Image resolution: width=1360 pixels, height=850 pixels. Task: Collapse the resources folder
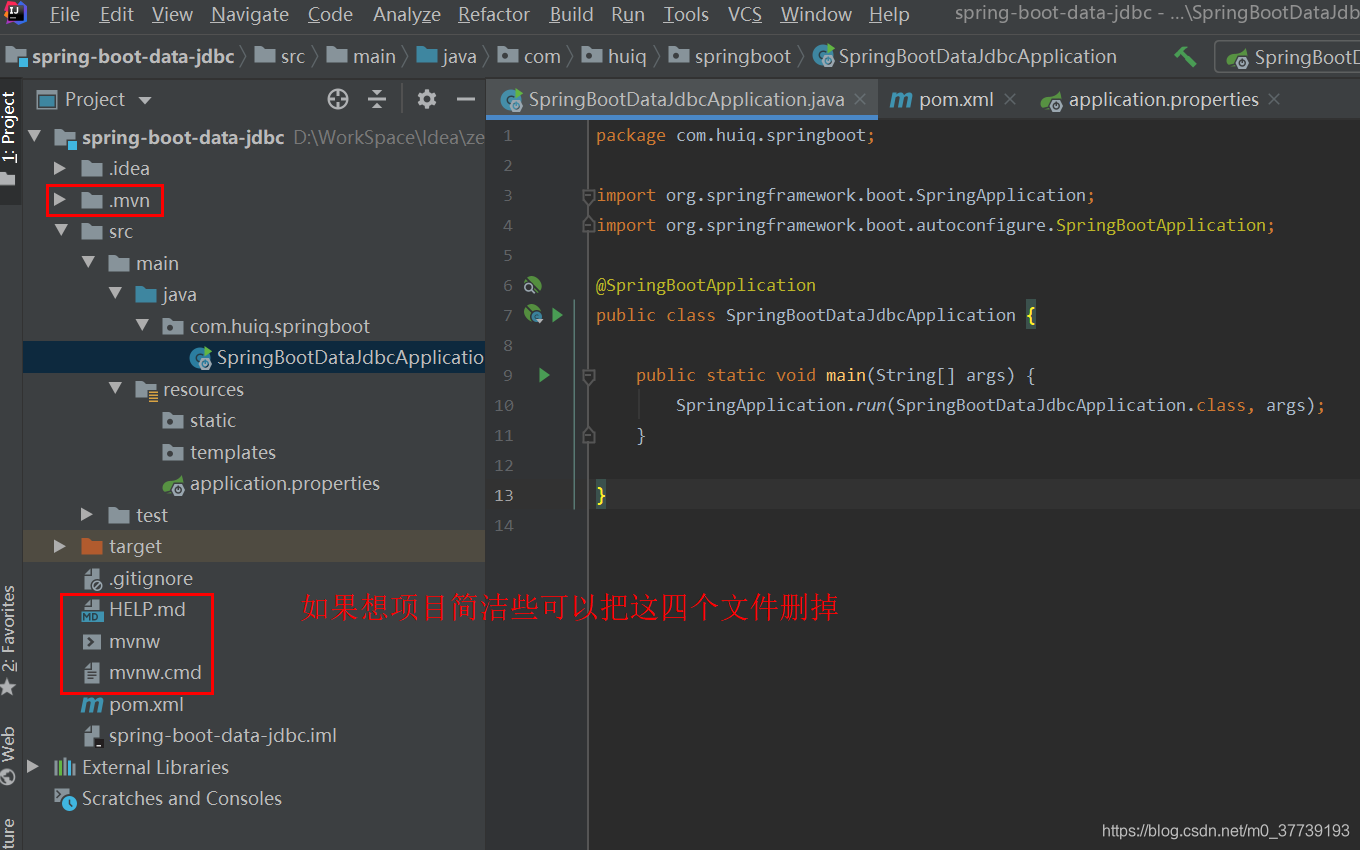coord(116,389)
